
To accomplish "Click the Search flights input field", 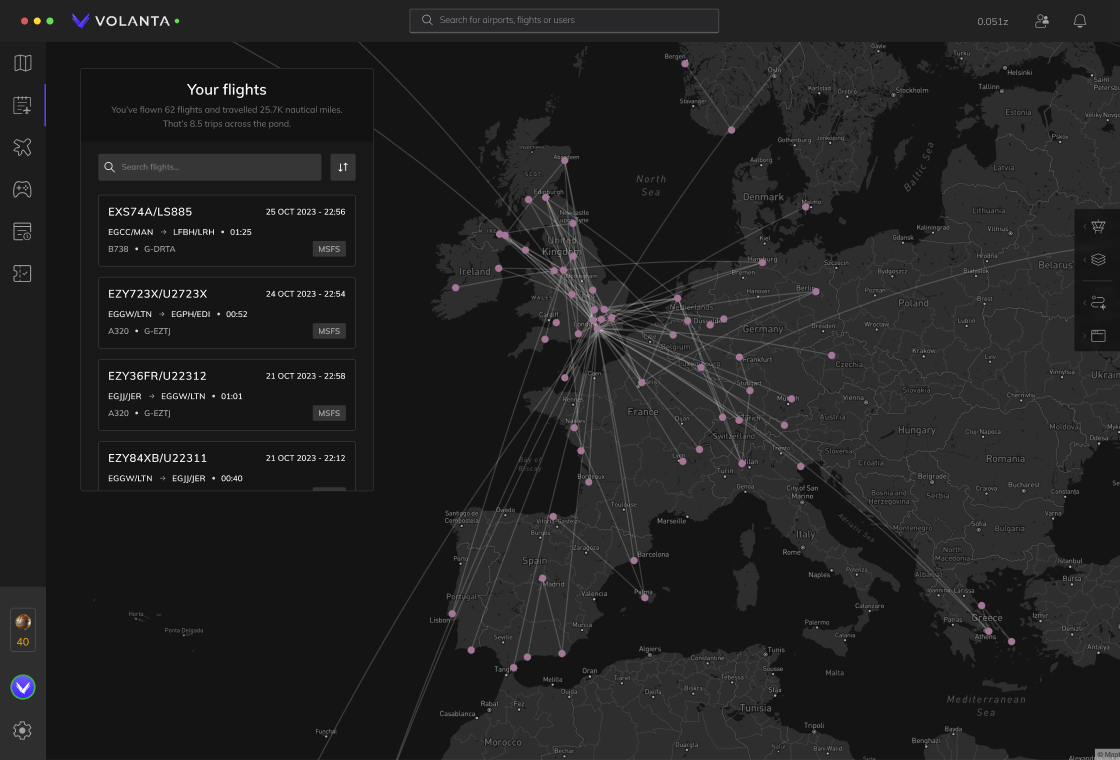I will [x=210, y=167].
